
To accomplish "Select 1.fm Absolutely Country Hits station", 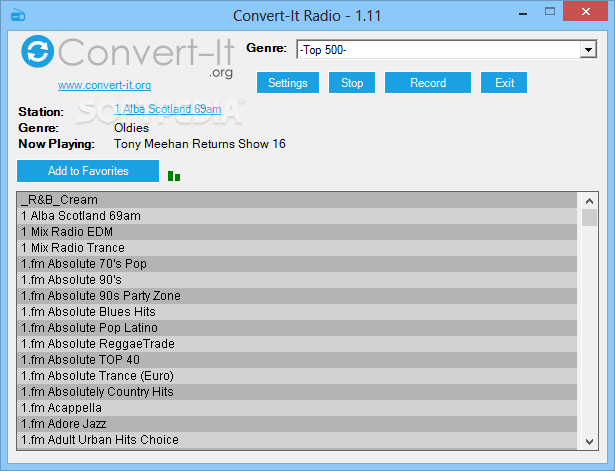I will tap(297, 392).
